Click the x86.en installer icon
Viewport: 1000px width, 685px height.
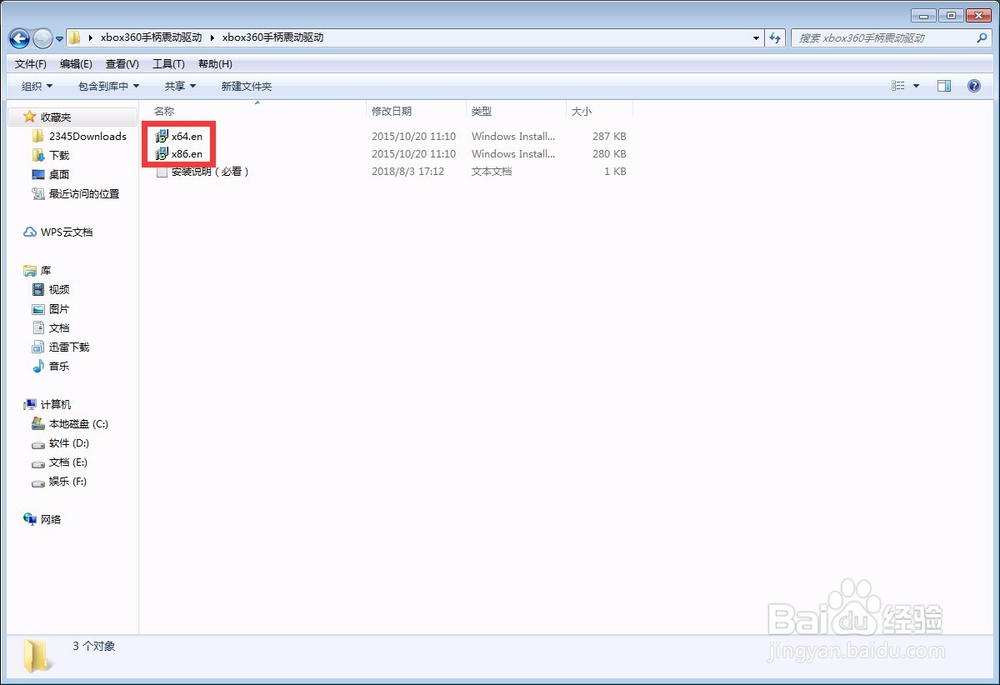point(162,154)
